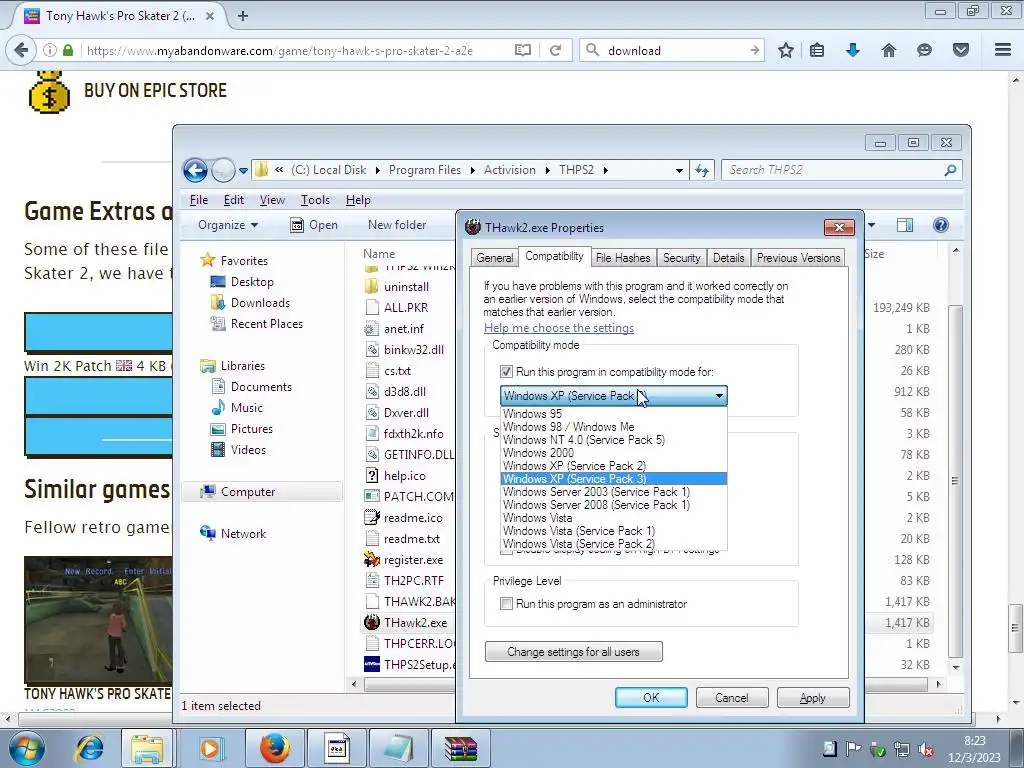Click the volume muted tray icon
1024x768 pixels.
[925, 749]
